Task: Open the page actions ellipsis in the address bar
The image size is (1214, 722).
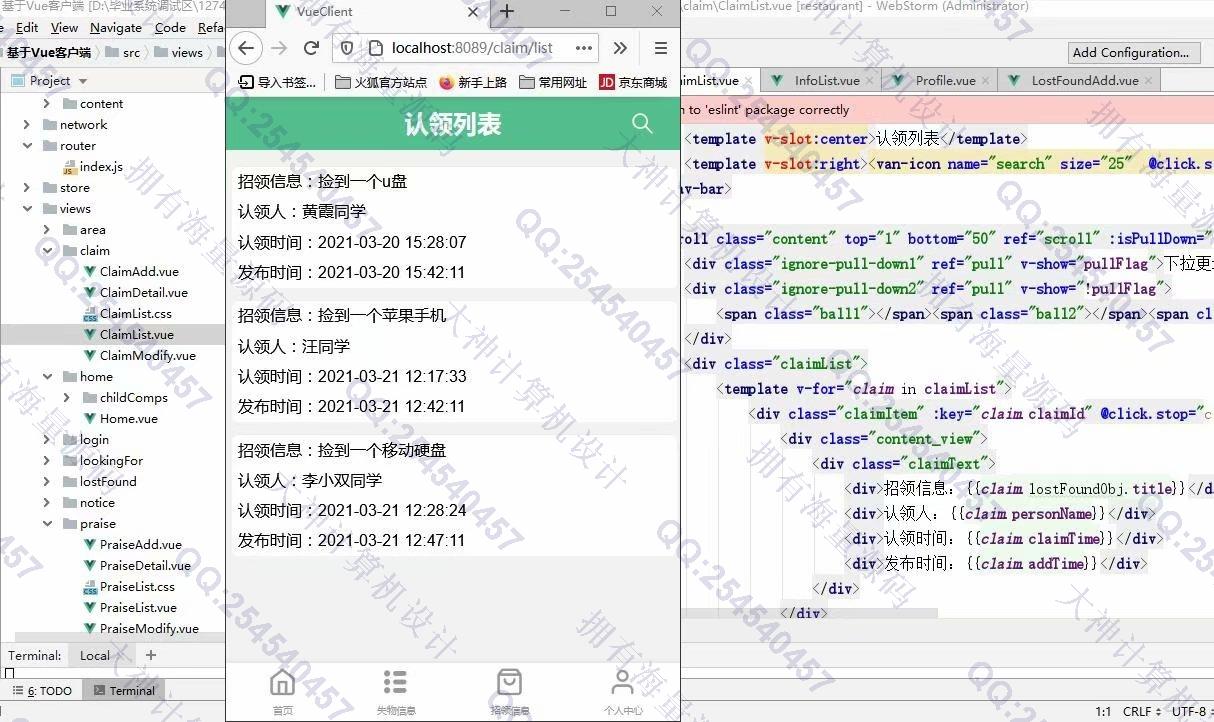Action: 584,48
